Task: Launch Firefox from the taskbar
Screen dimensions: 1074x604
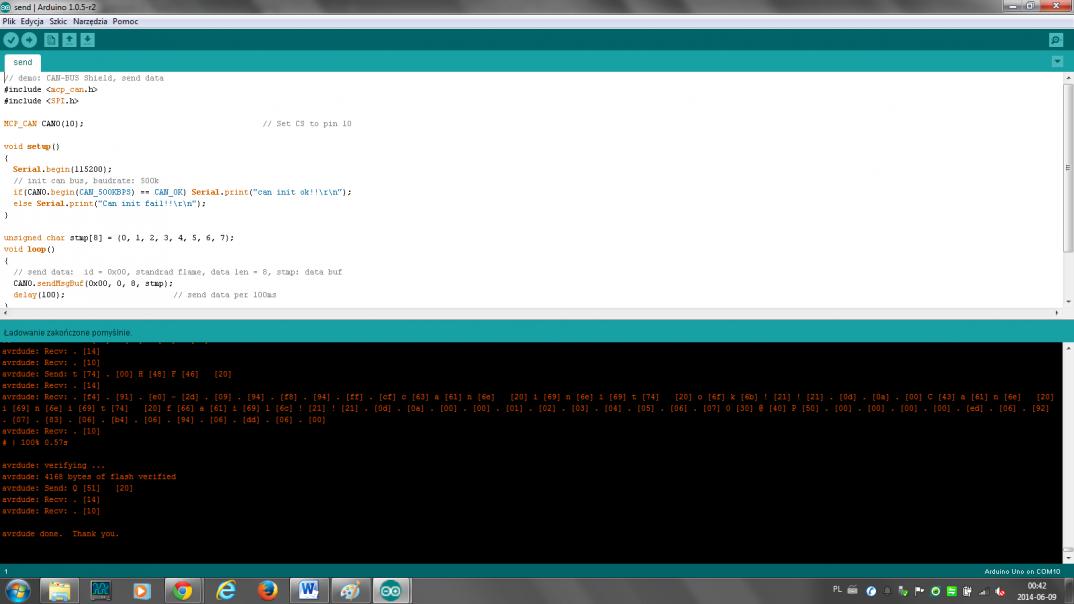Action: coord(267,591)
